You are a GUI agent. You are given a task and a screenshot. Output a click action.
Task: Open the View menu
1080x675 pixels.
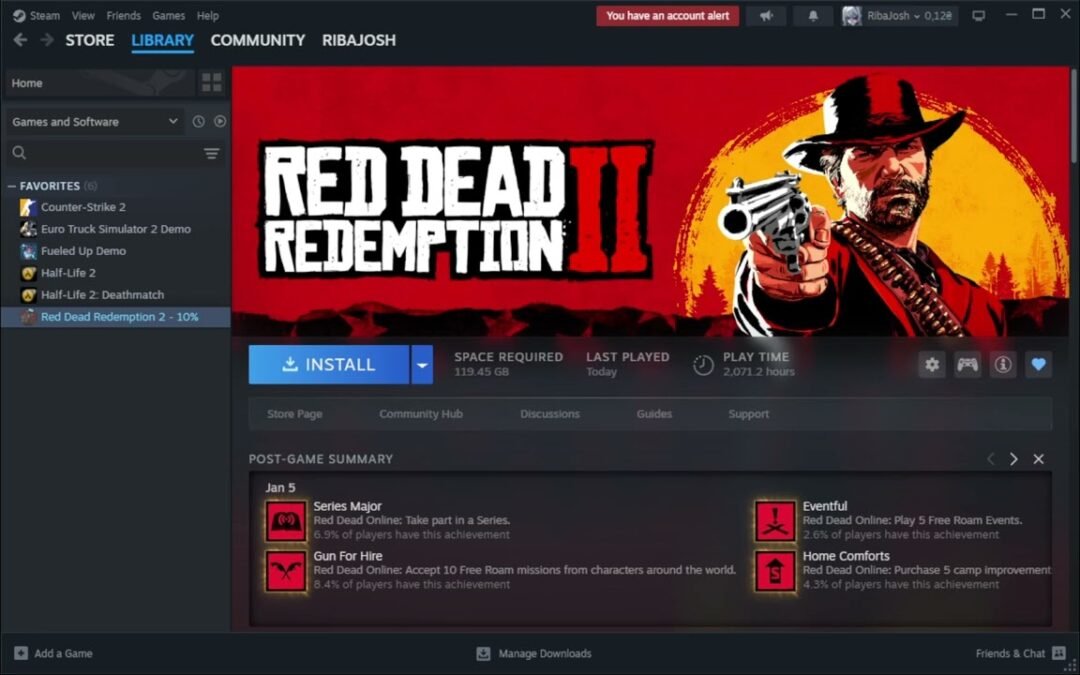click(83, 15)
